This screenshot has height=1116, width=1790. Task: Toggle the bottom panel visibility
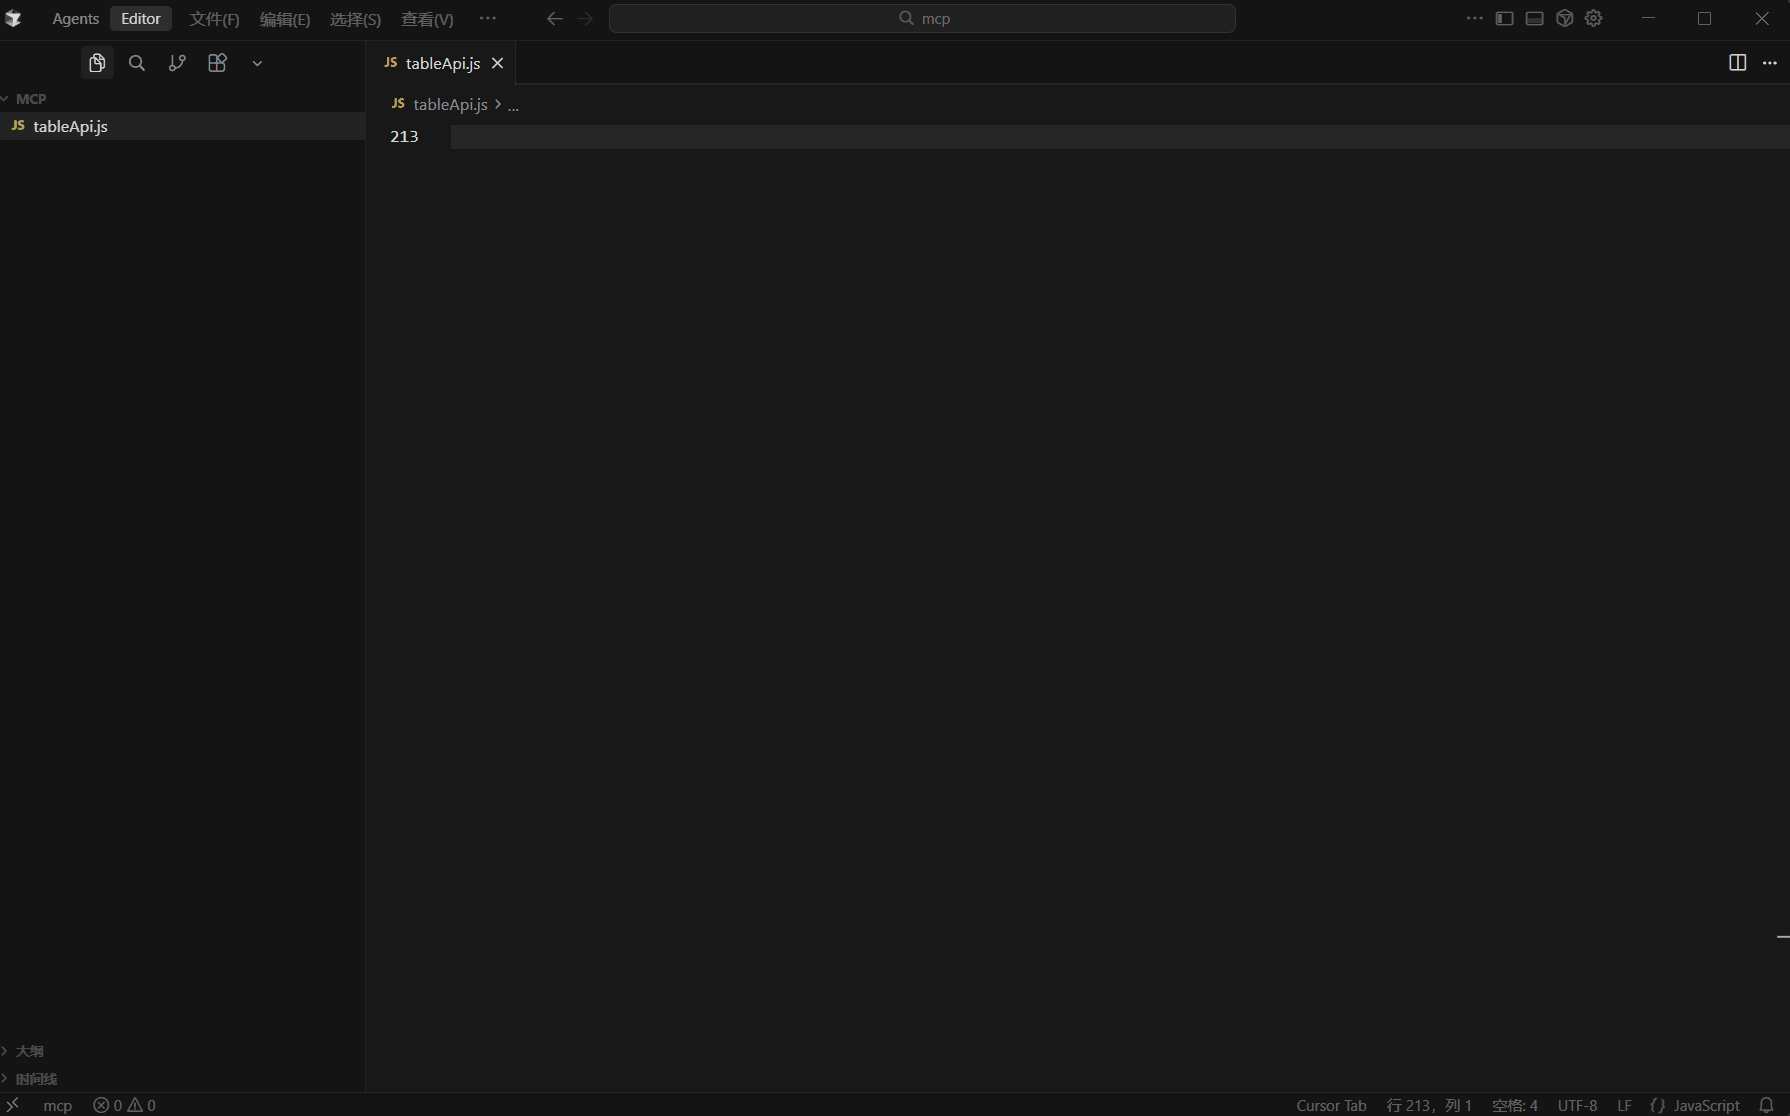coord(1535,18)
